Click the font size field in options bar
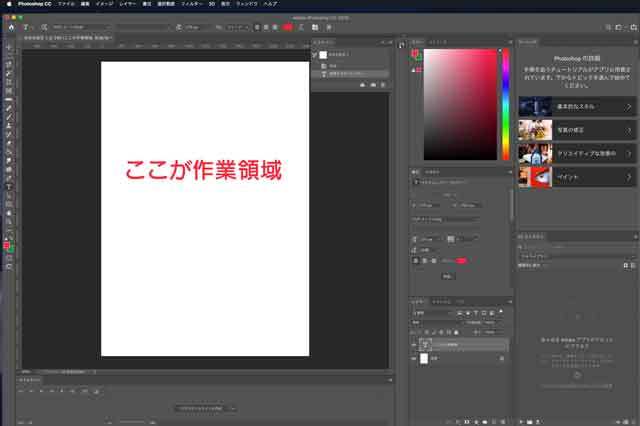This screenshot has width=640, height=426. pos(196,27)
